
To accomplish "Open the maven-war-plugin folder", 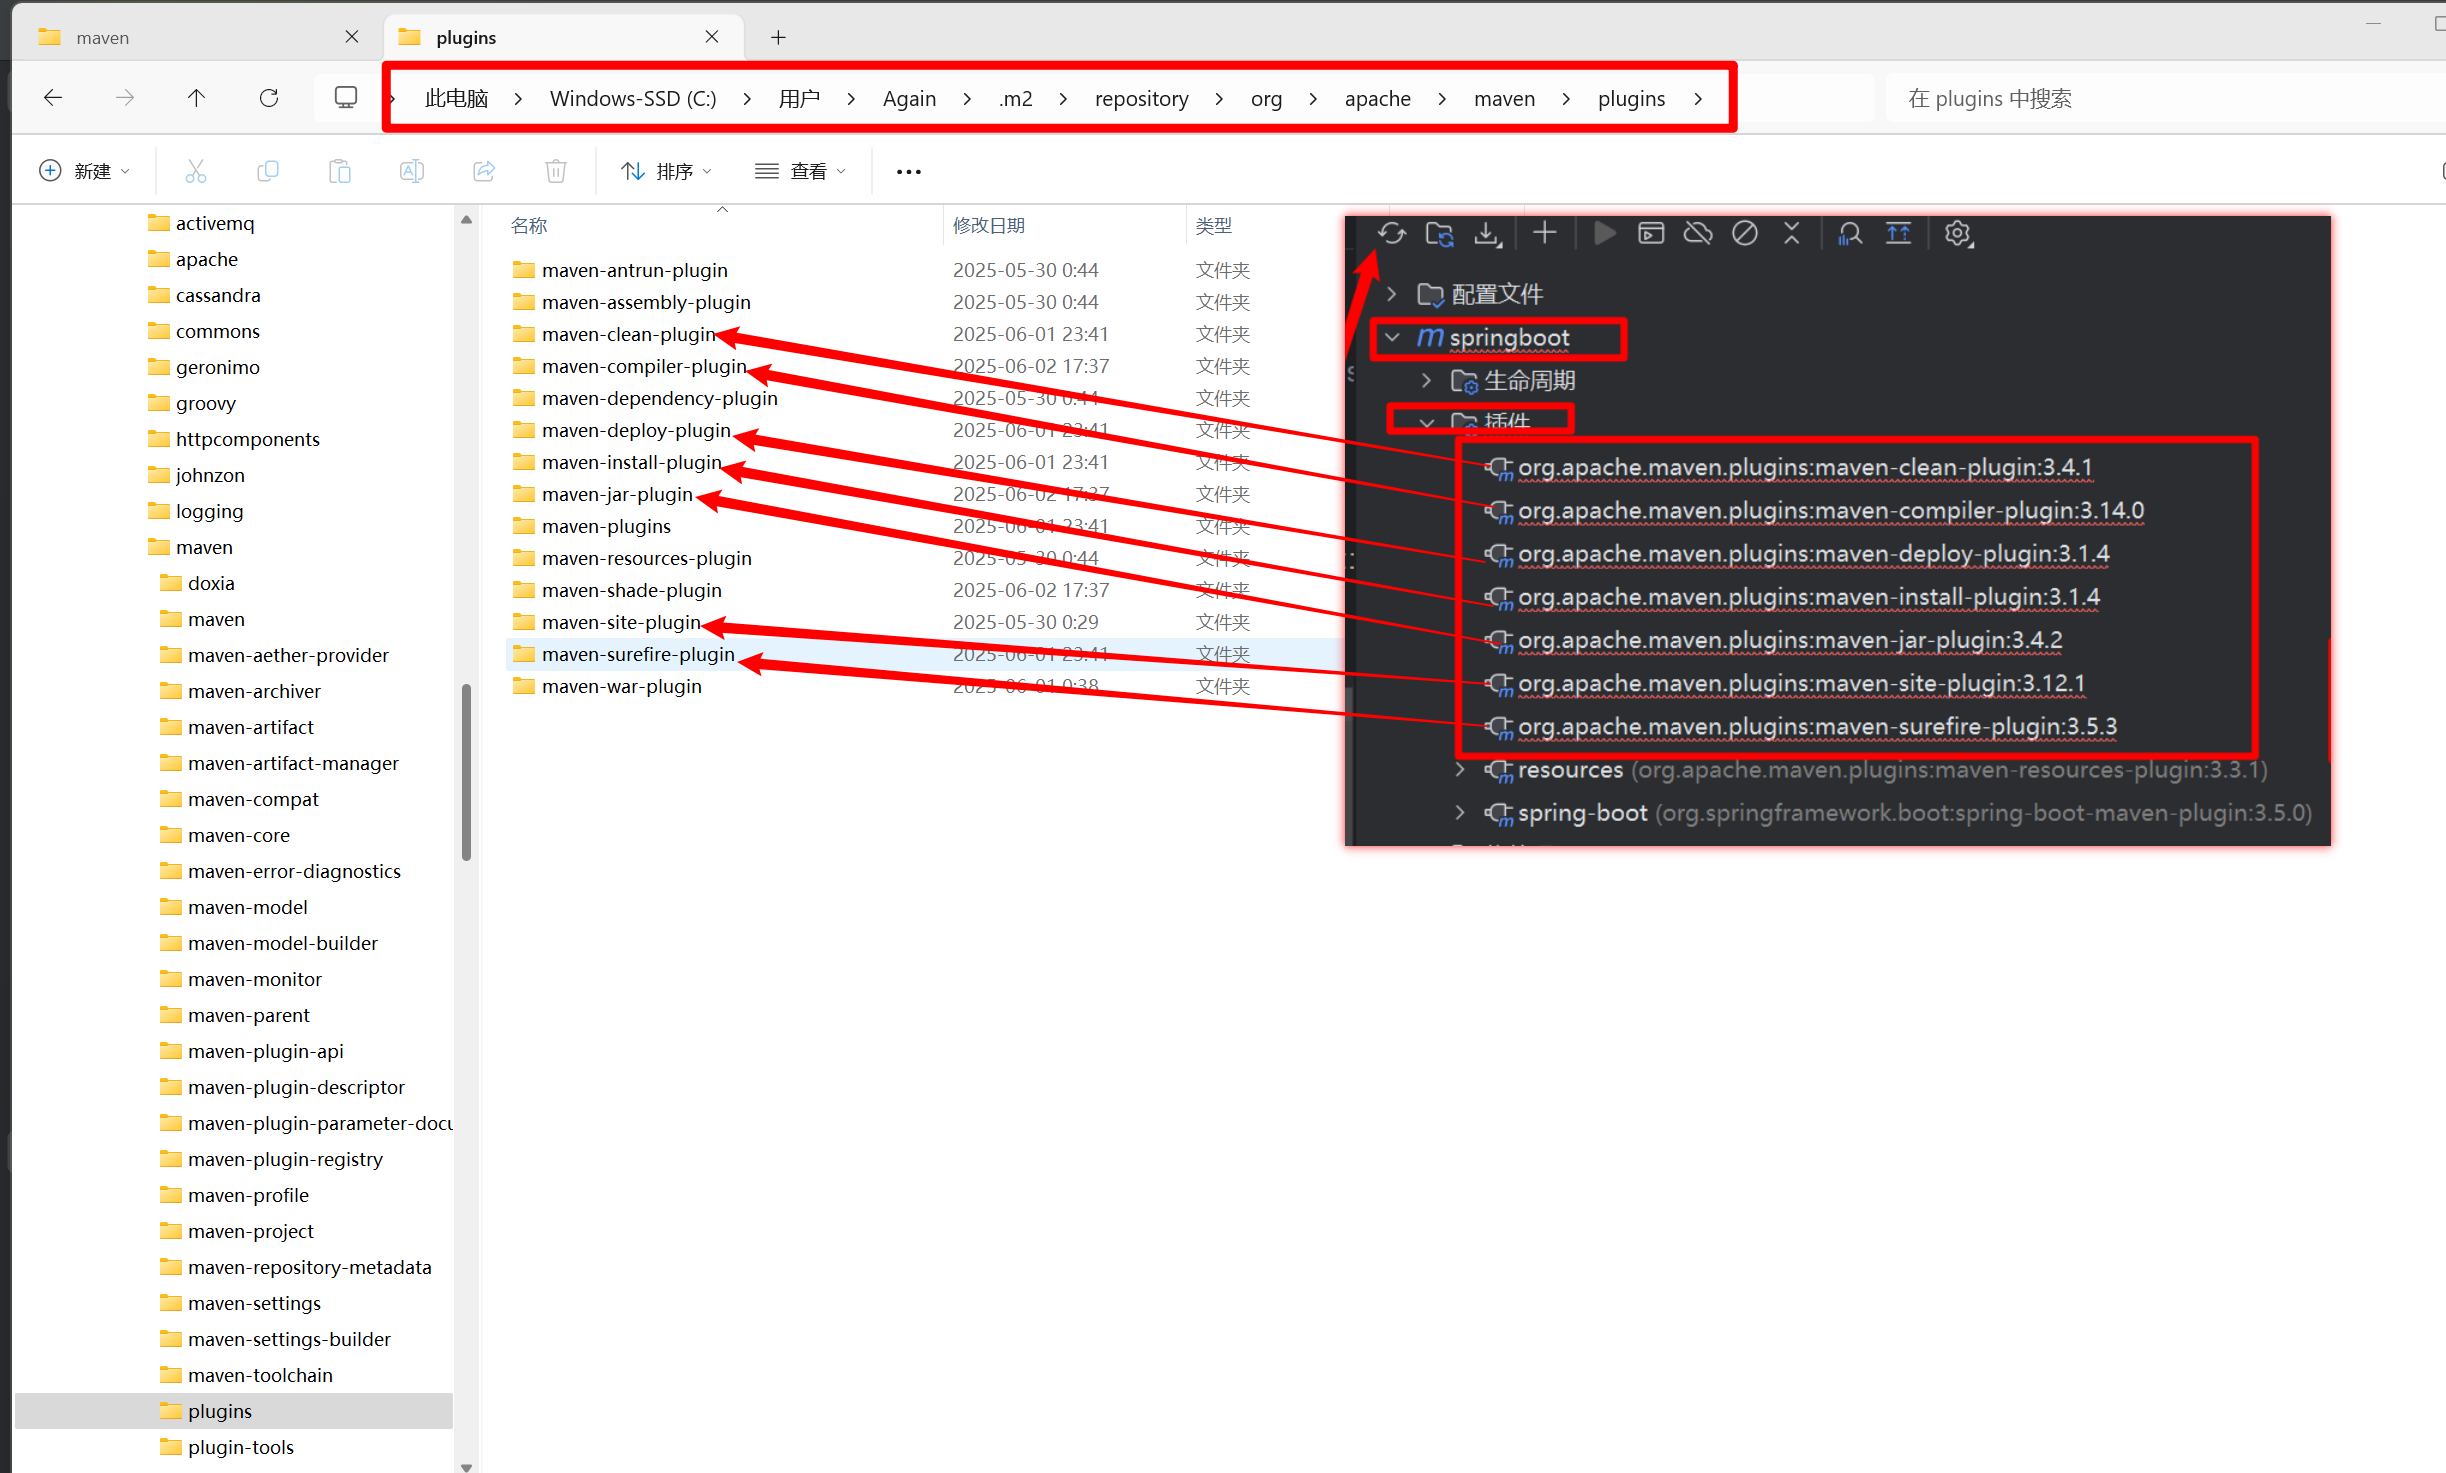I will point(621,686).
